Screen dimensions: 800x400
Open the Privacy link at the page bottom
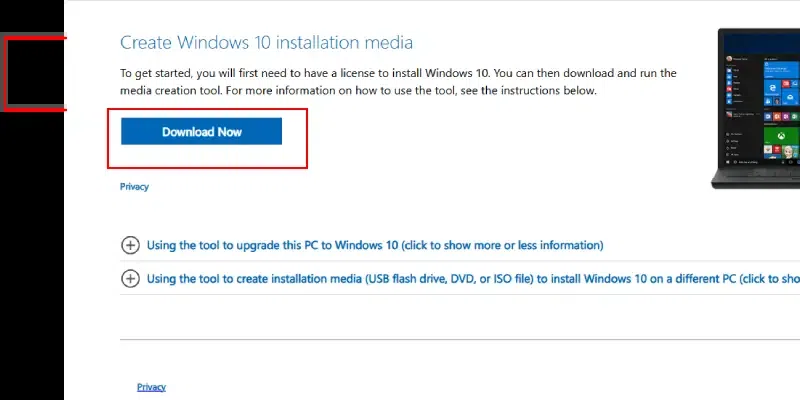(151, 387)
